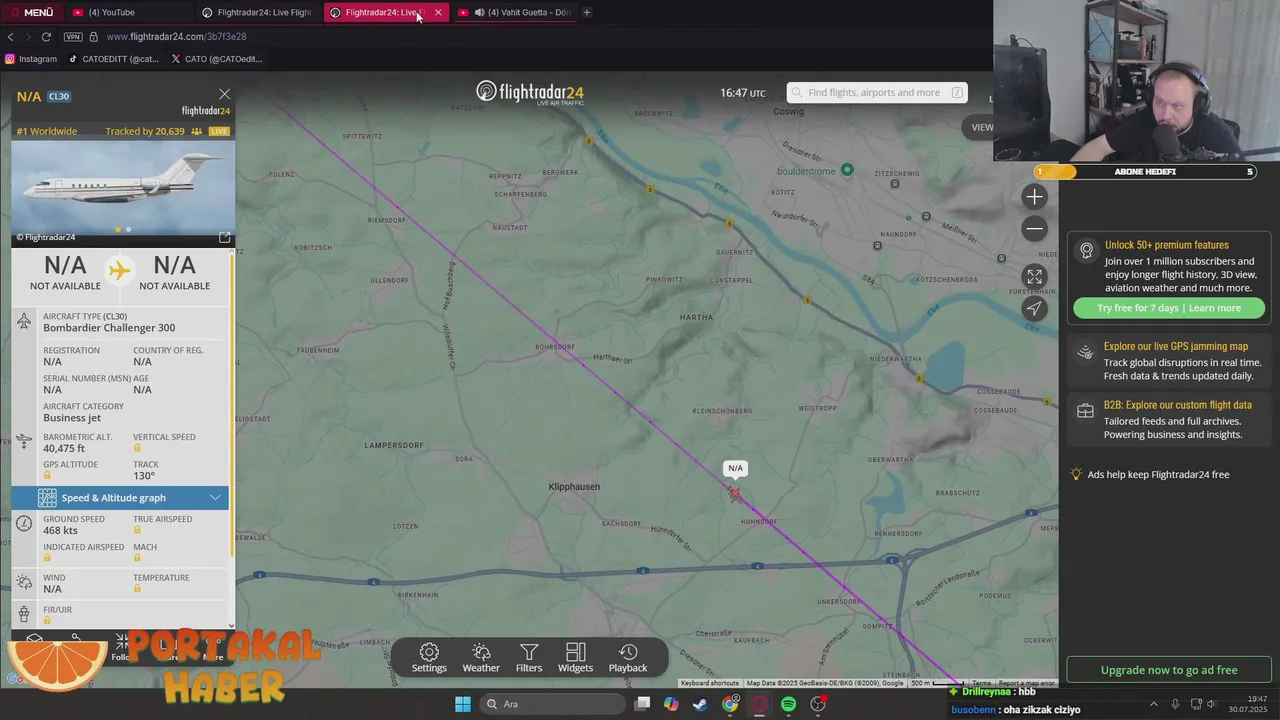1280x720 pixels.
Task: Click Upgrade now to go ad free
Action: tap(1169, 670)
